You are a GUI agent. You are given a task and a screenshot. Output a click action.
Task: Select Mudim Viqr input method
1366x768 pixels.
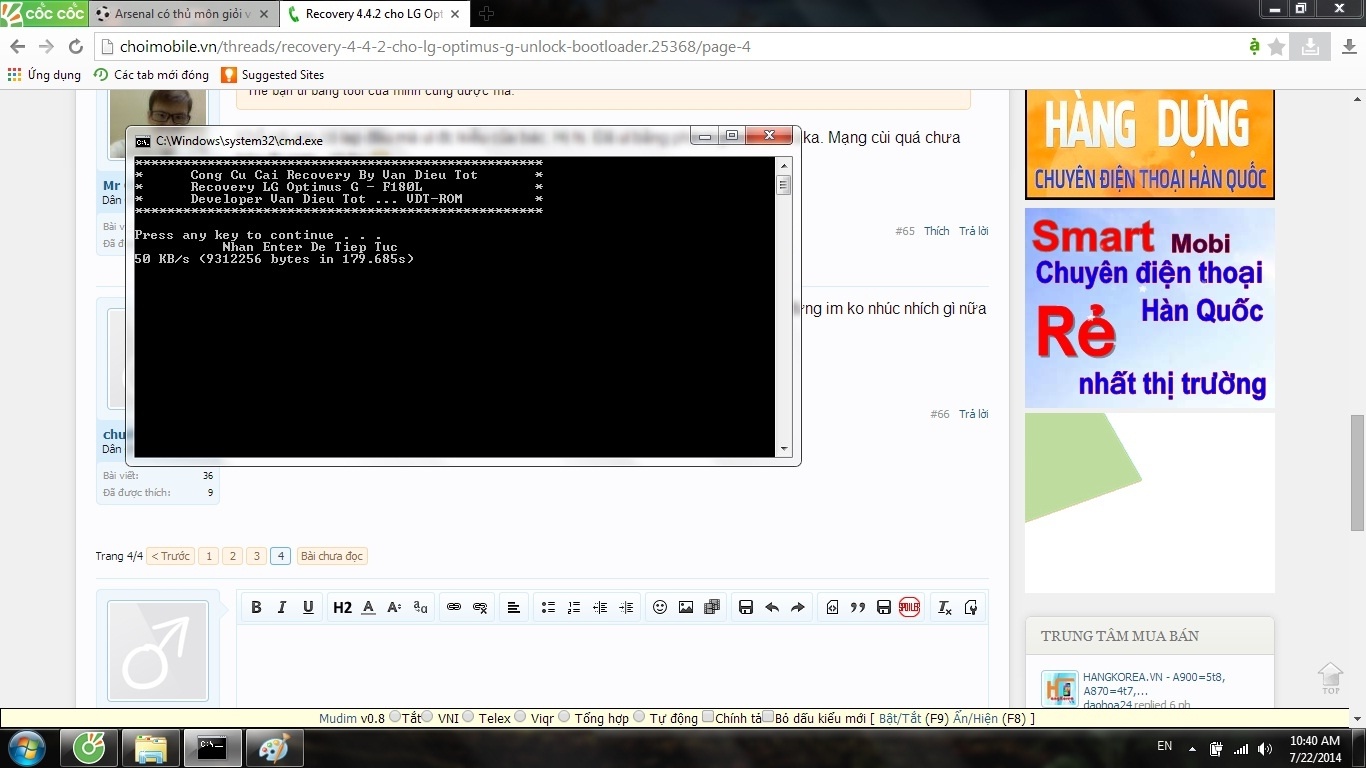tap(521, 717)
